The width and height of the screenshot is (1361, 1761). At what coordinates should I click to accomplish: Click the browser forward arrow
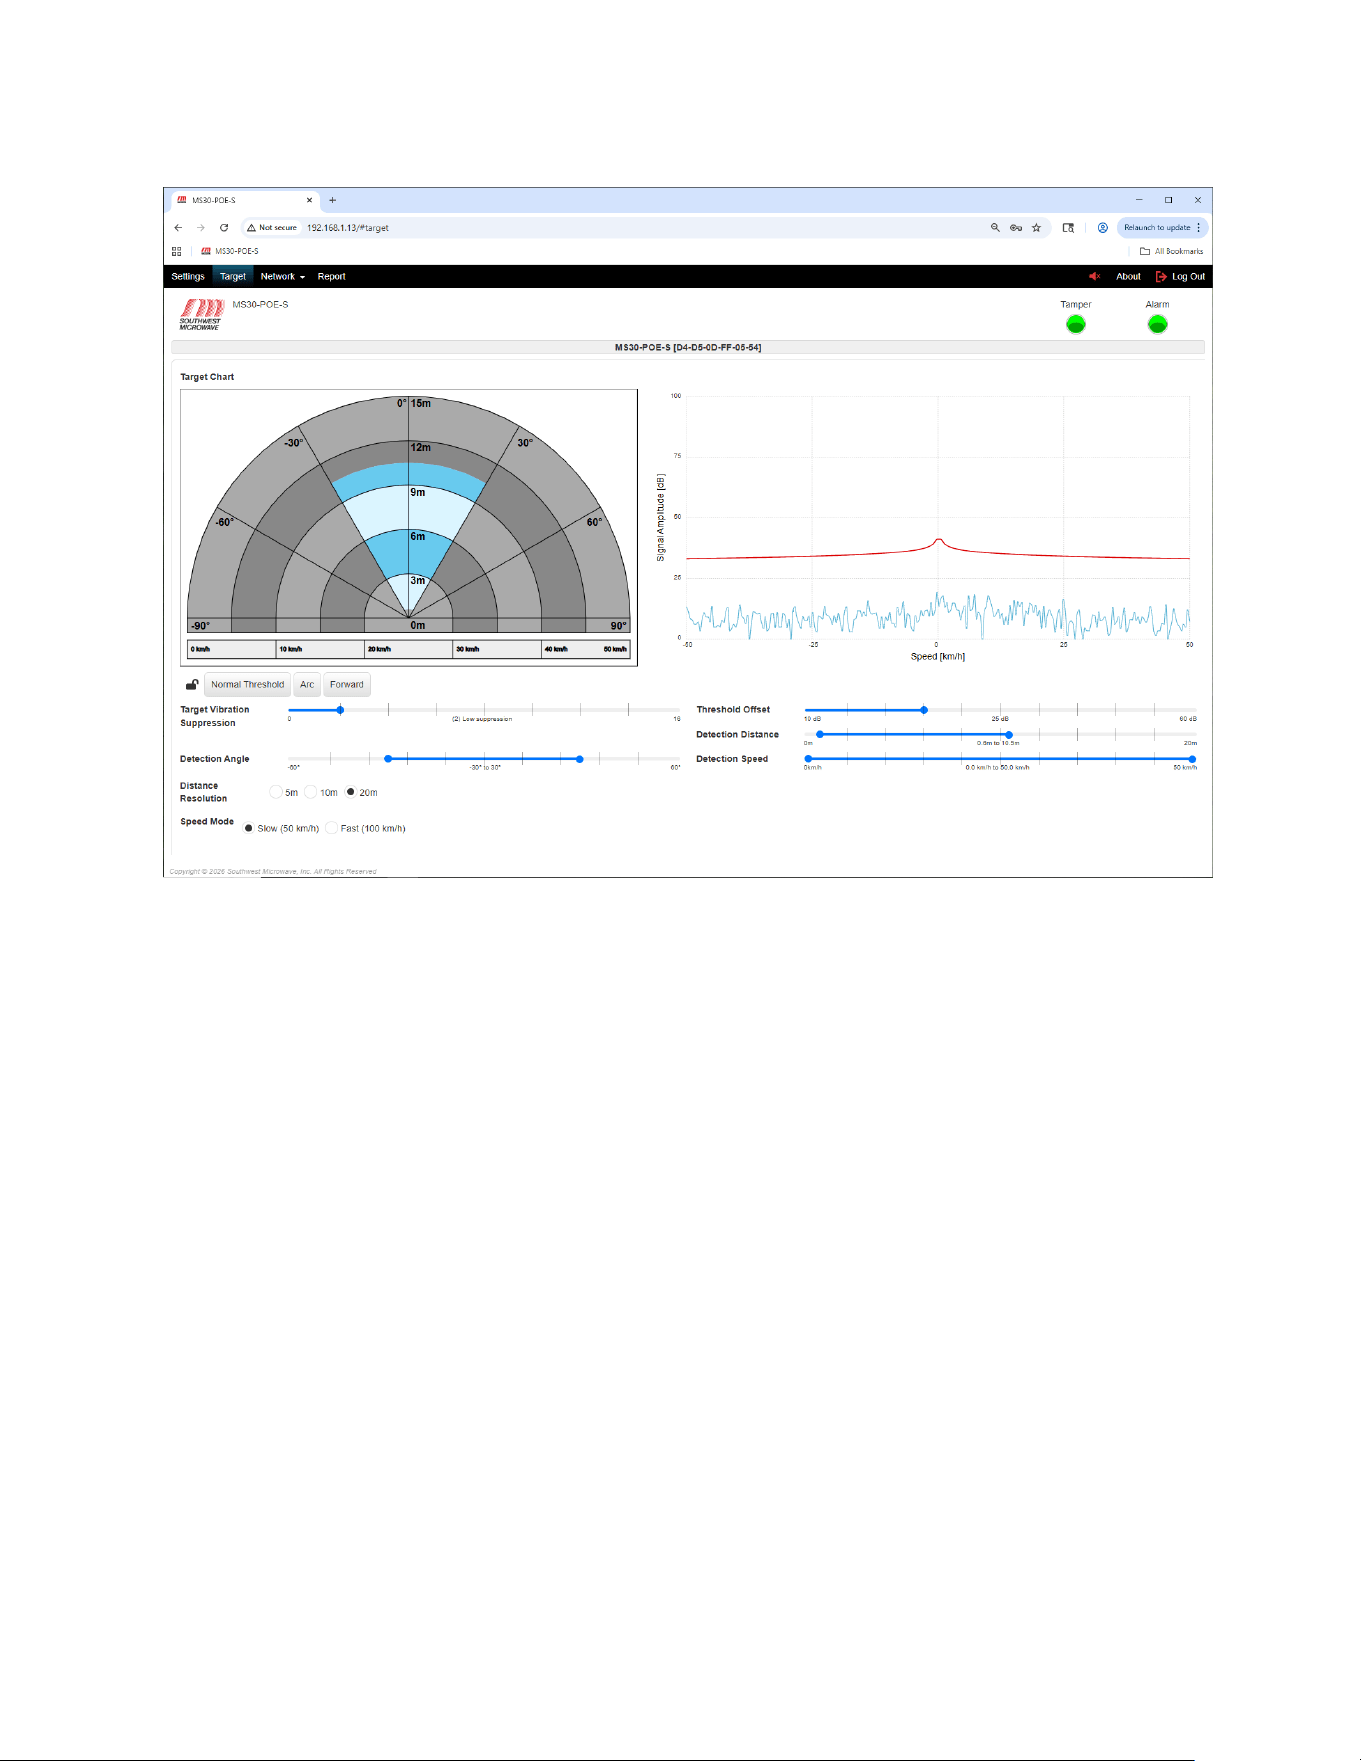tap(201, 228)
